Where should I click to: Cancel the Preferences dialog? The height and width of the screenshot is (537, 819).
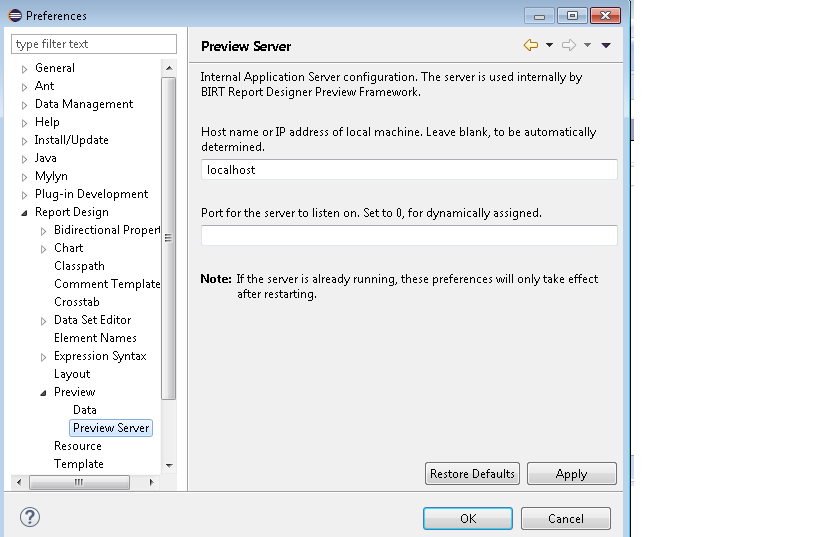(x=566, y=519)
